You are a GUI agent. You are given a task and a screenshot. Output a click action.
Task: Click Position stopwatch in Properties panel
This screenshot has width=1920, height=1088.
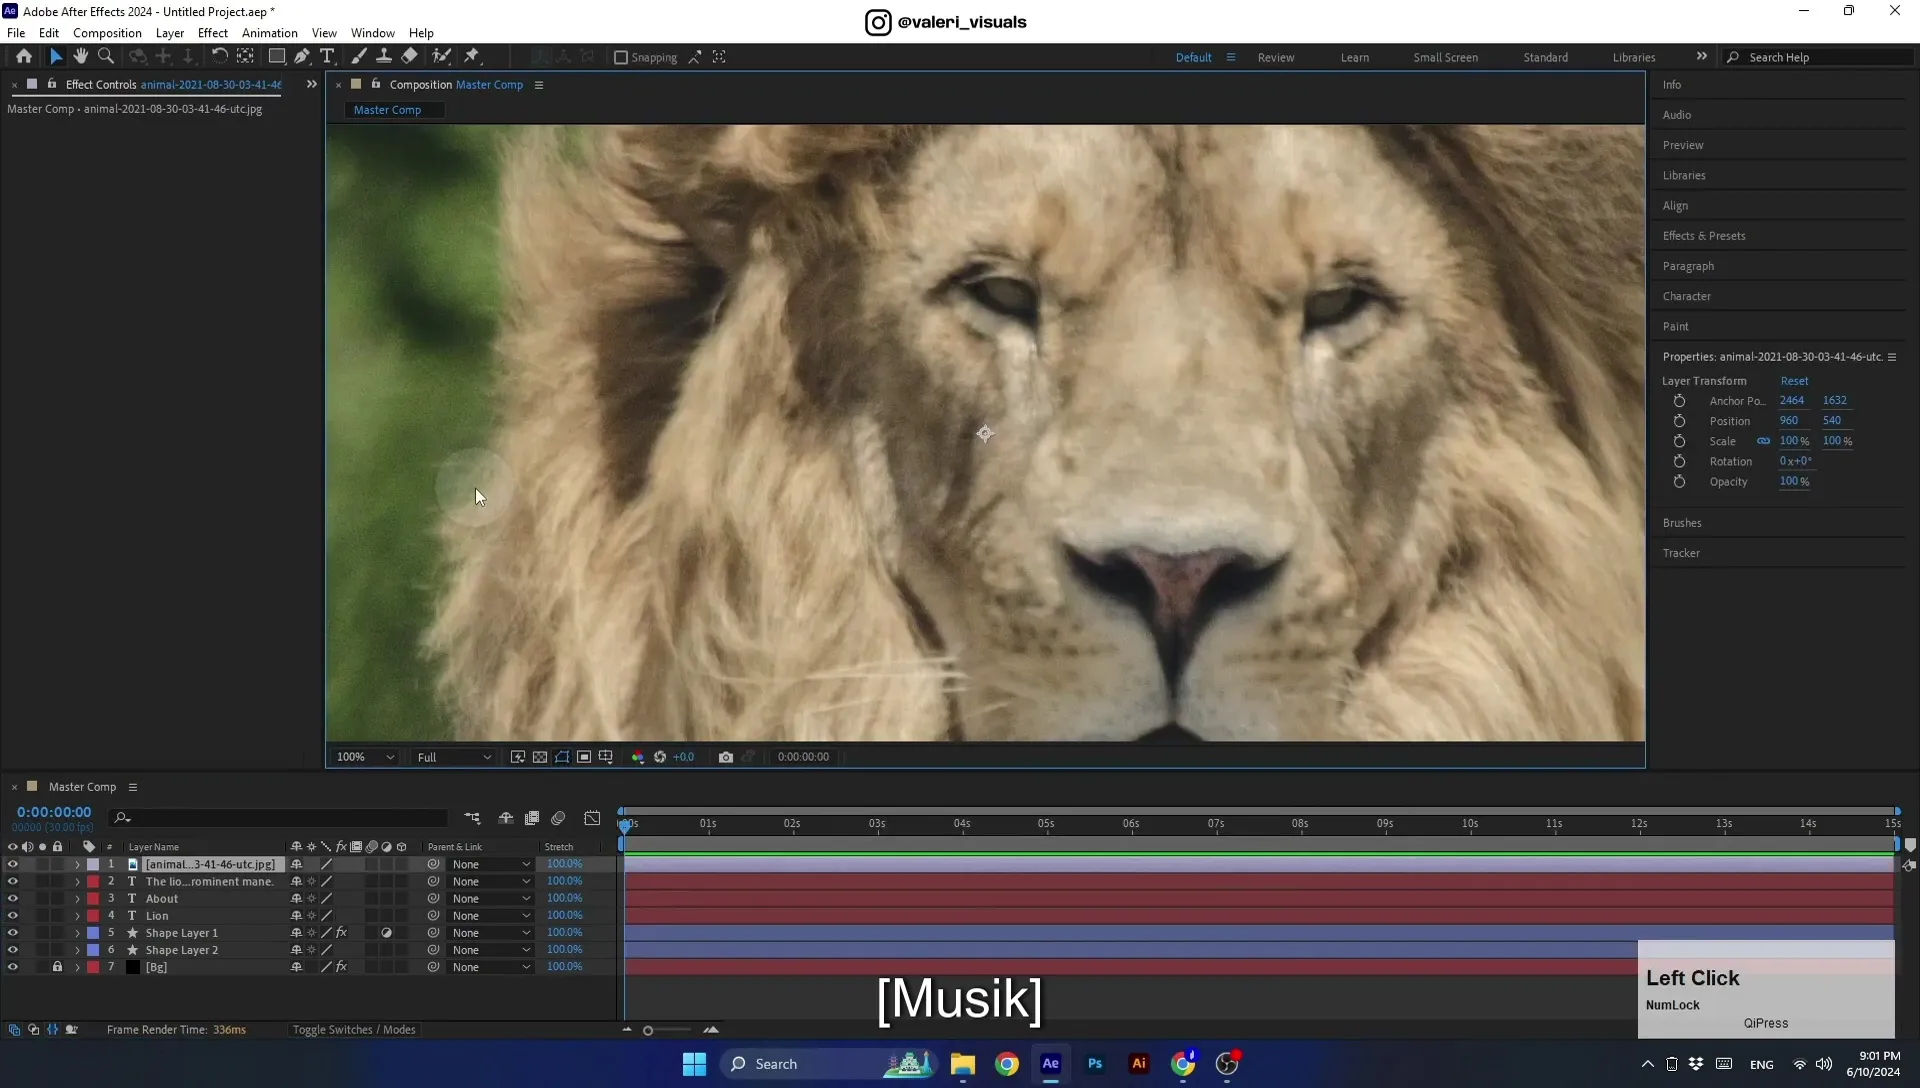(x=1679, y=421)
